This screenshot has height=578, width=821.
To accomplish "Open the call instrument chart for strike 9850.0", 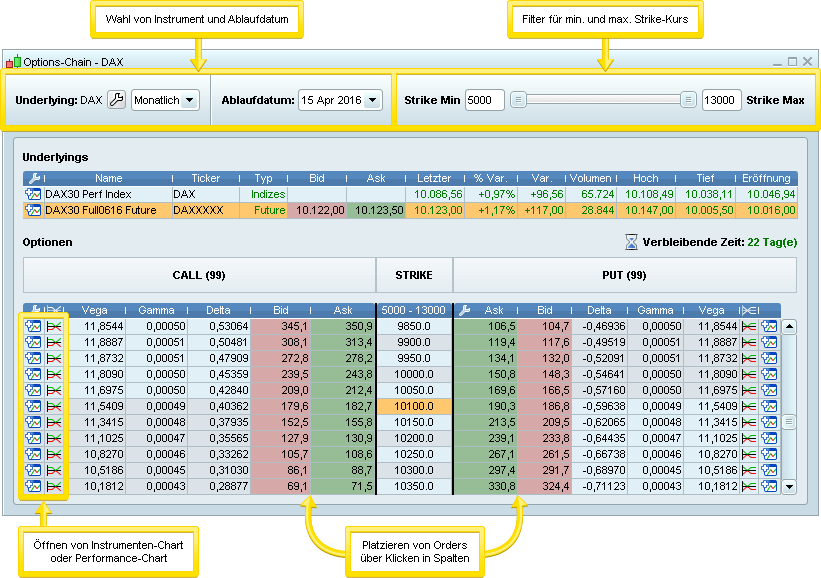I will (x=33, y=326).
